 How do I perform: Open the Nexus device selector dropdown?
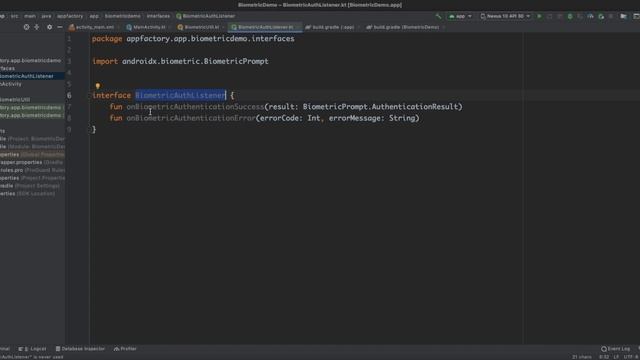pyautogui.click(x=505, y=16)
